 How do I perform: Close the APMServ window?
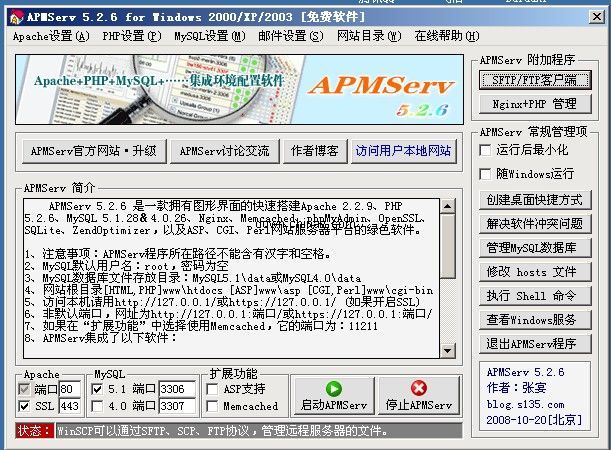(597, 17)
